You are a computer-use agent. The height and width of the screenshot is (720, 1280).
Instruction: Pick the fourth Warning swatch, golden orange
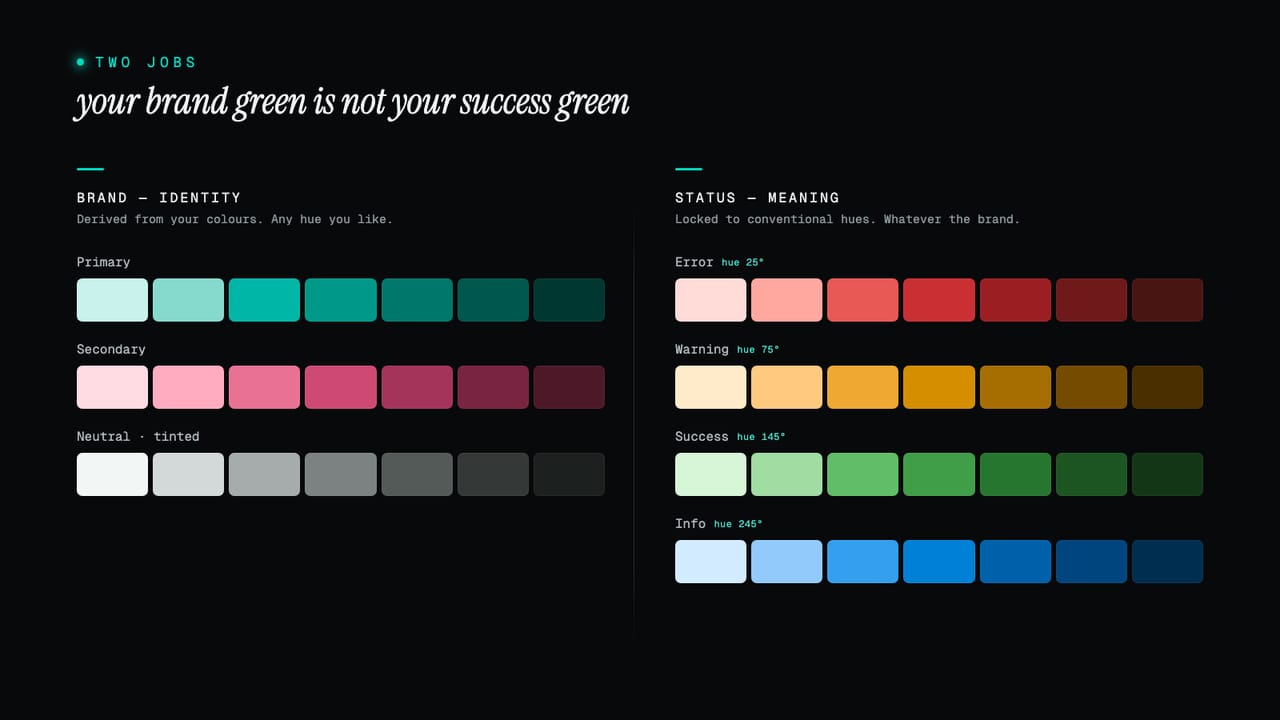939,387
